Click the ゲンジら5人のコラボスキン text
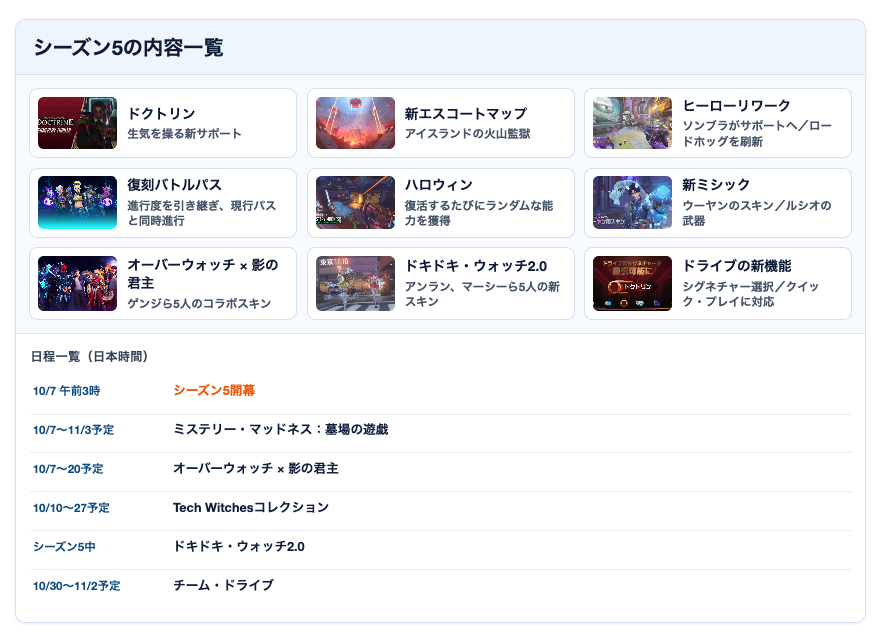The width and height of the screenshot is (881, 639). [199, 303]
